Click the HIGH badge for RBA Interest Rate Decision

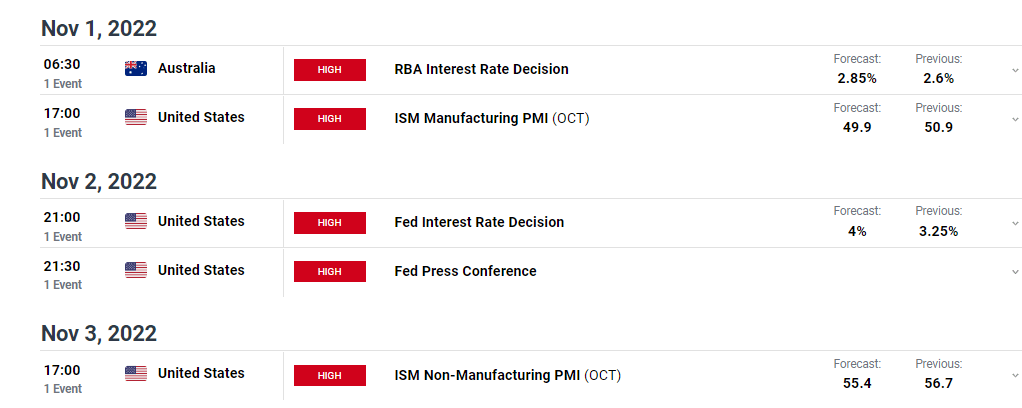click(x=330, y=70)
